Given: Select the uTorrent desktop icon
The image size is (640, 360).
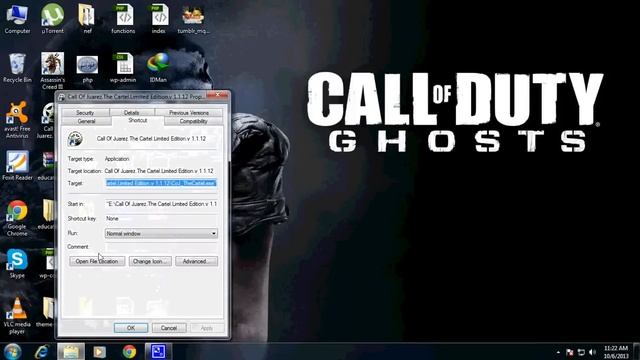Looking at the screenshot, I should tap(52, 20).
